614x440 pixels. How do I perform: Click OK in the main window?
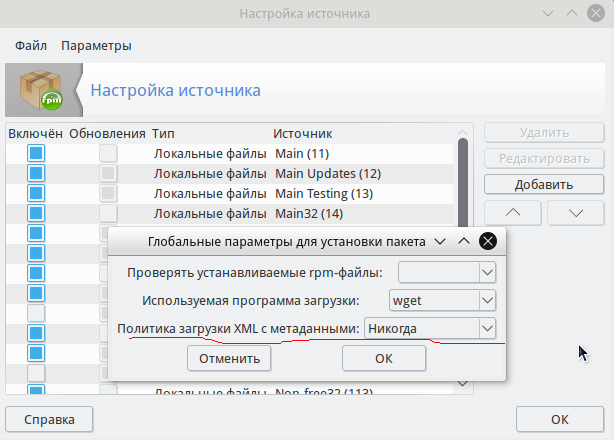coord(560,419)
